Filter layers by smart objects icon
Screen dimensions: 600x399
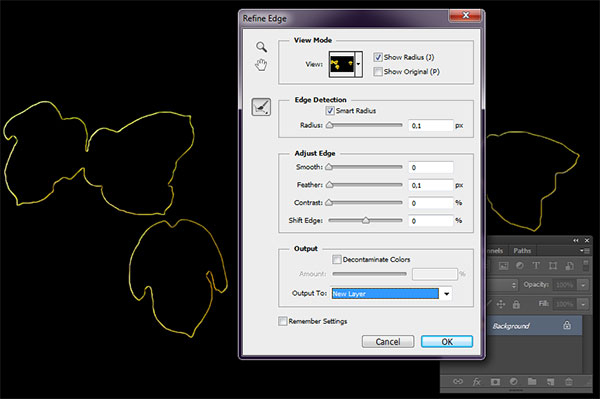[569, 265]
